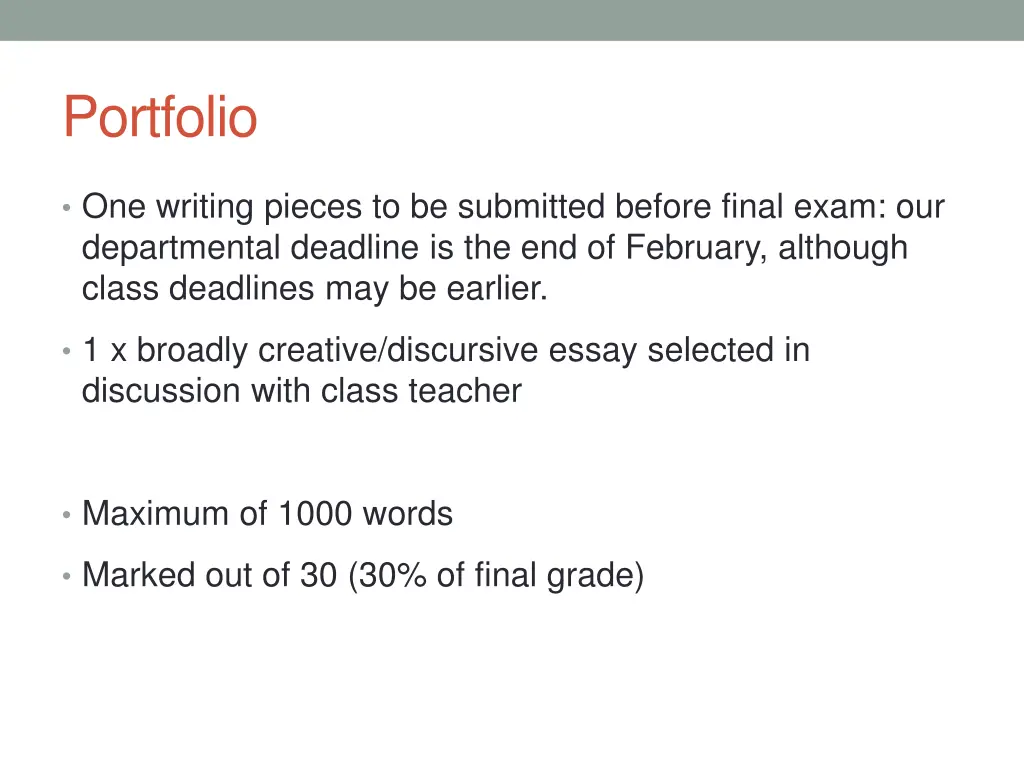Click the word "February" in the first bullet

(696, 248)
